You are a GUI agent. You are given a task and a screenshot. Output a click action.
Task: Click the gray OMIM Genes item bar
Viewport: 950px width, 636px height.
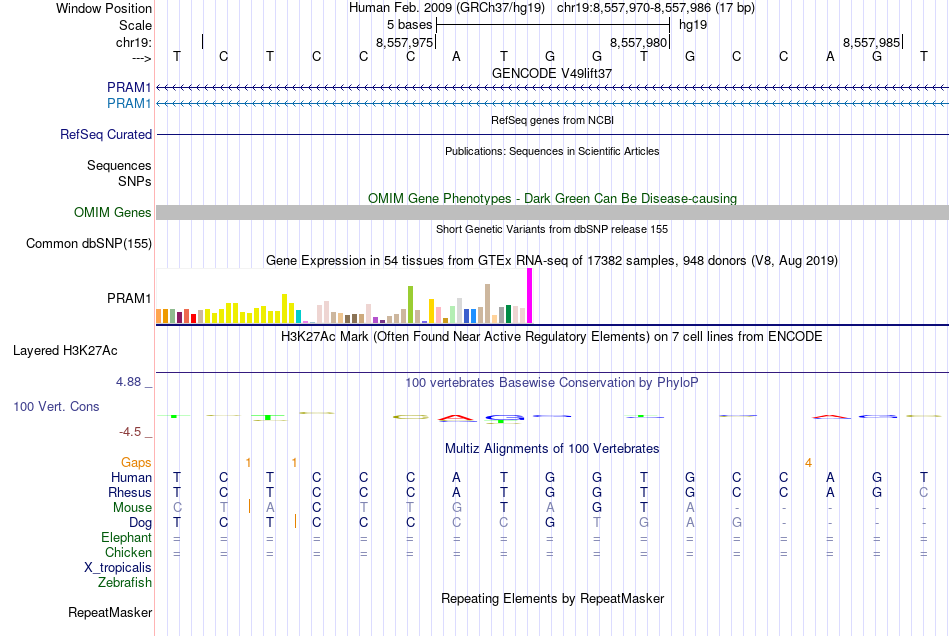click(552, 213)
